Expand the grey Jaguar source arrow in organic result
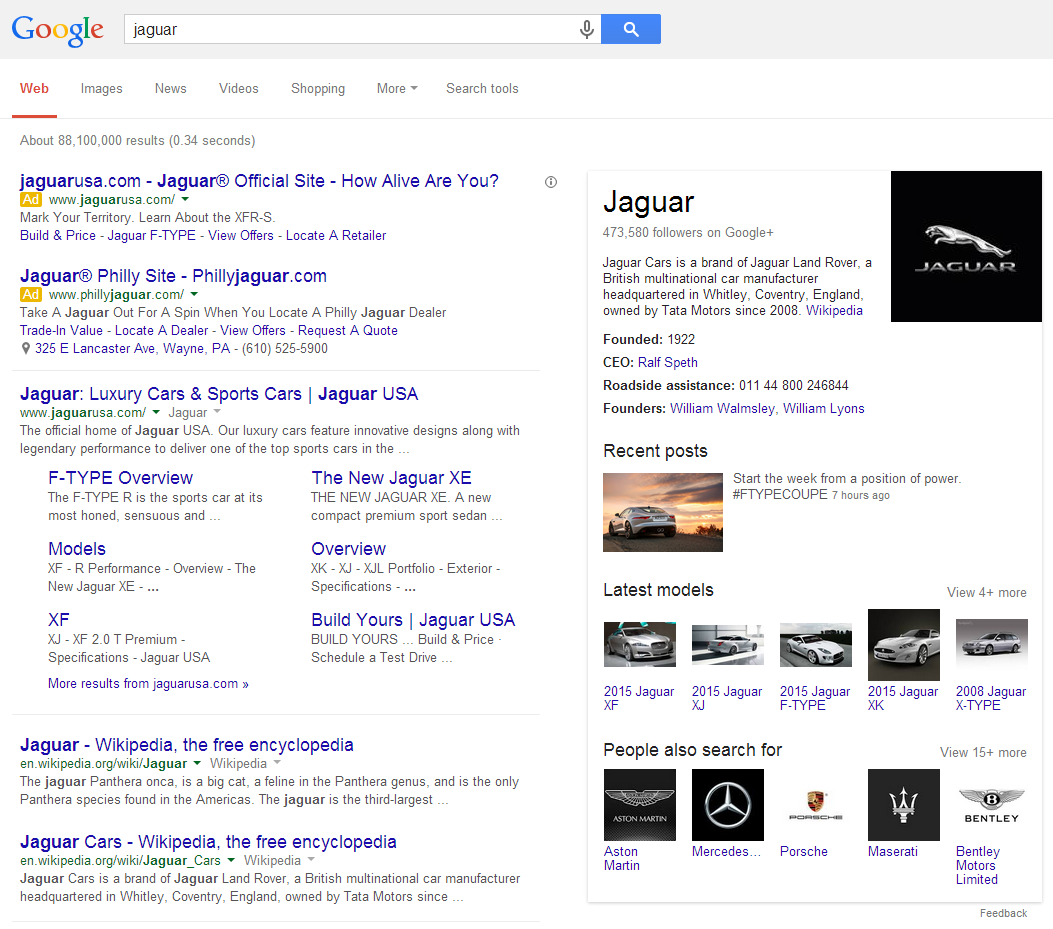This screenshot has width=1053, height=929. (217, 412)
